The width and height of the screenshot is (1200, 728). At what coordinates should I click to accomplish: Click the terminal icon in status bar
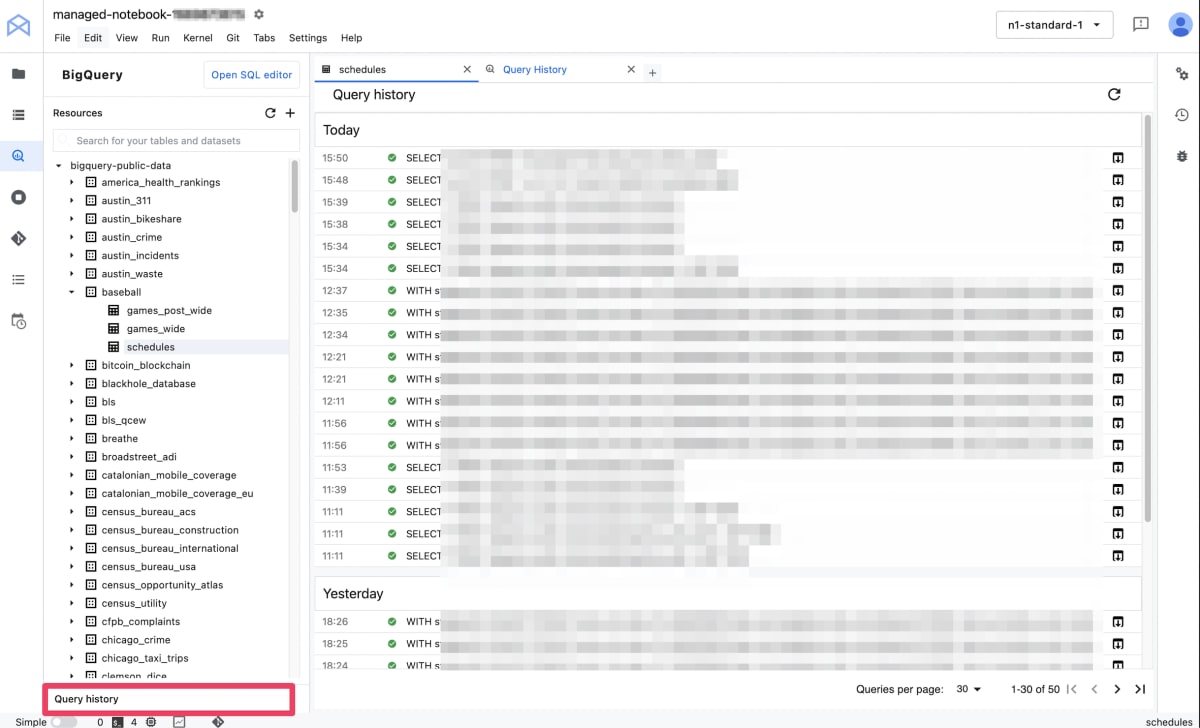[117, 721]
